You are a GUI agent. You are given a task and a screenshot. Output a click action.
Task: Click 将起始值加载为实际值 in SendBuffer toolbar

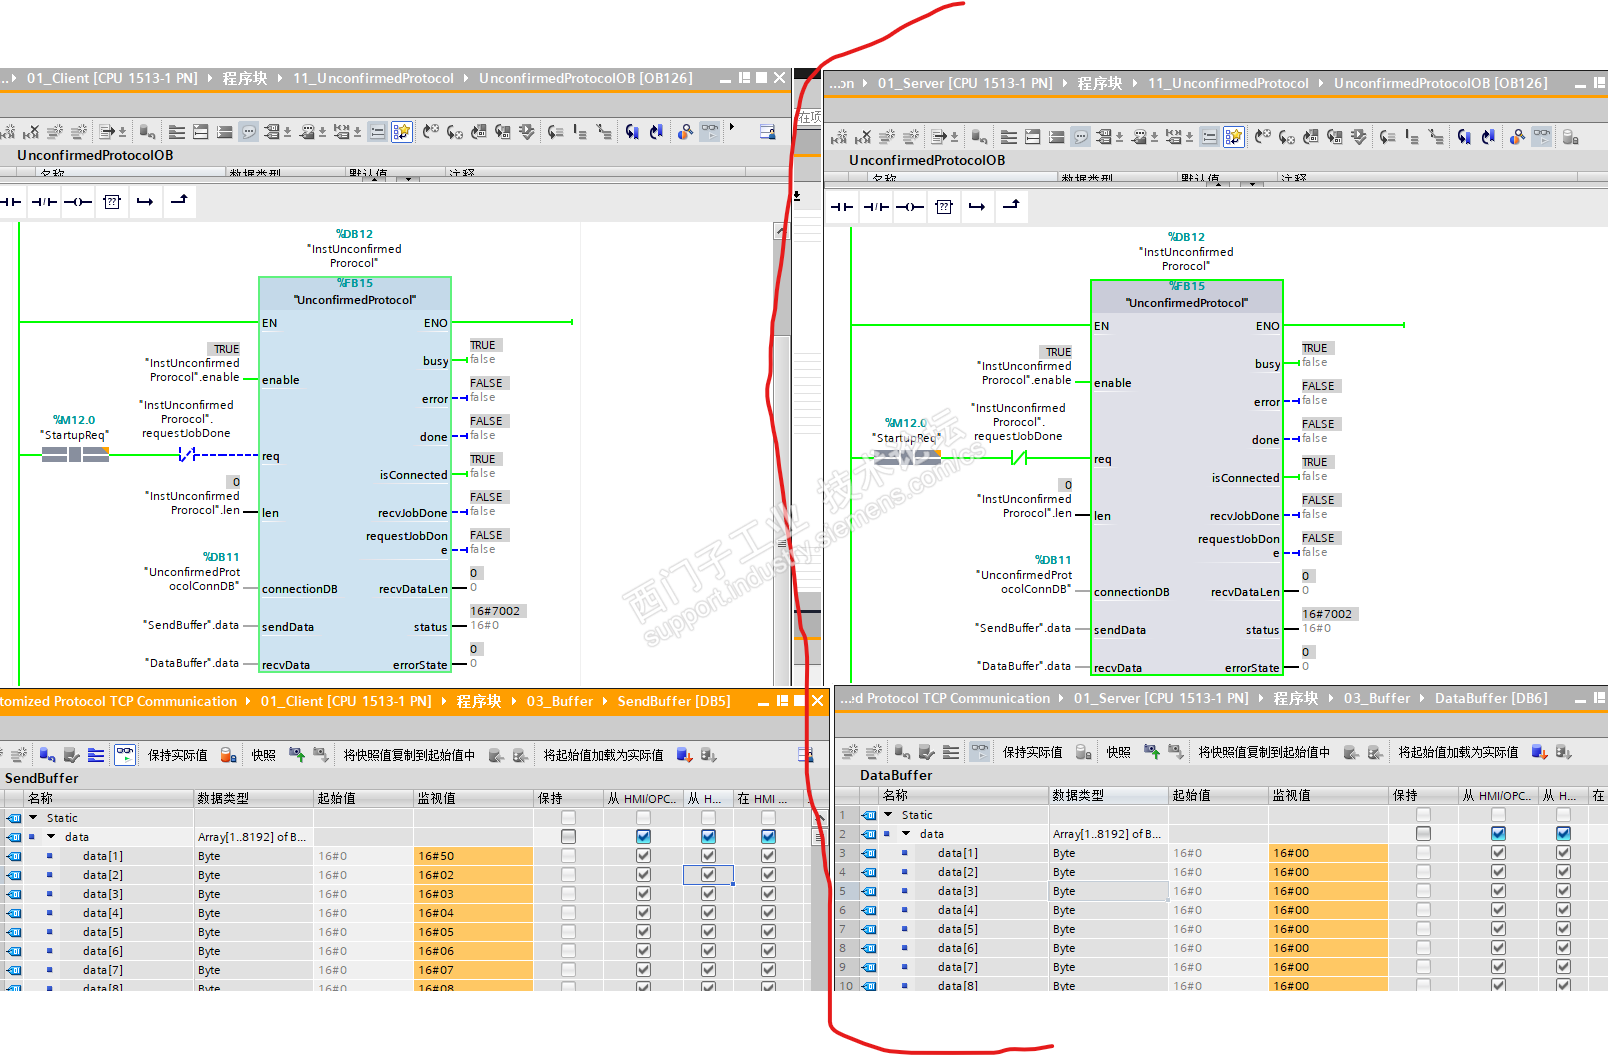(603, 755)
